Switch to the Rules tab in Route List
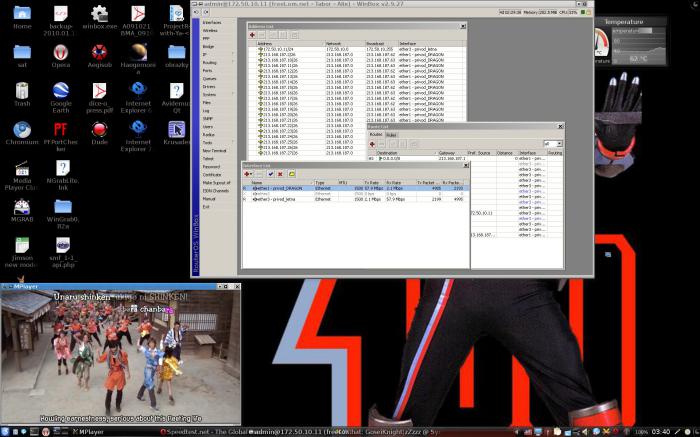700x437 pixels. pyautogui.click(x=391, y=135)
